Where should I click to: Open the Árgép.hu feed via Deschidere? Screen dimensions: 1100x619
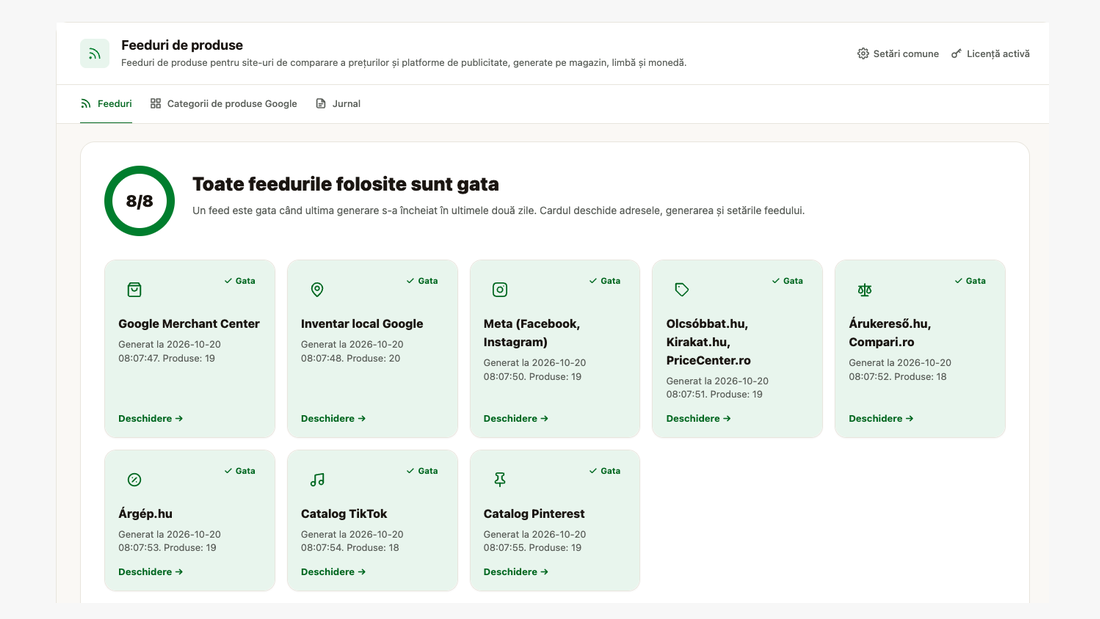pyautogui.click(x=151, y=572)
